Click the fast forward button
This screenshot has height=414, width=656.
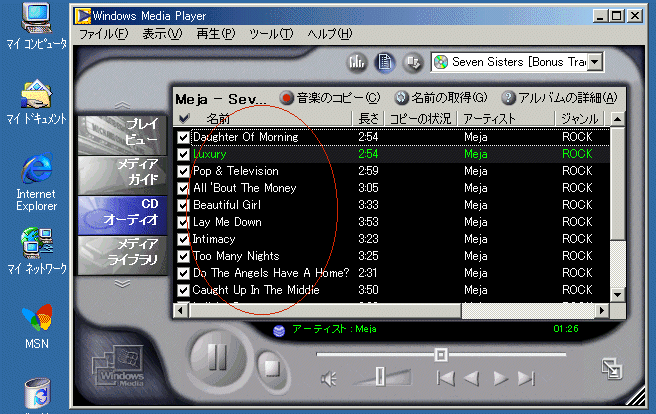pyautogui.click(x=500, y=378)
